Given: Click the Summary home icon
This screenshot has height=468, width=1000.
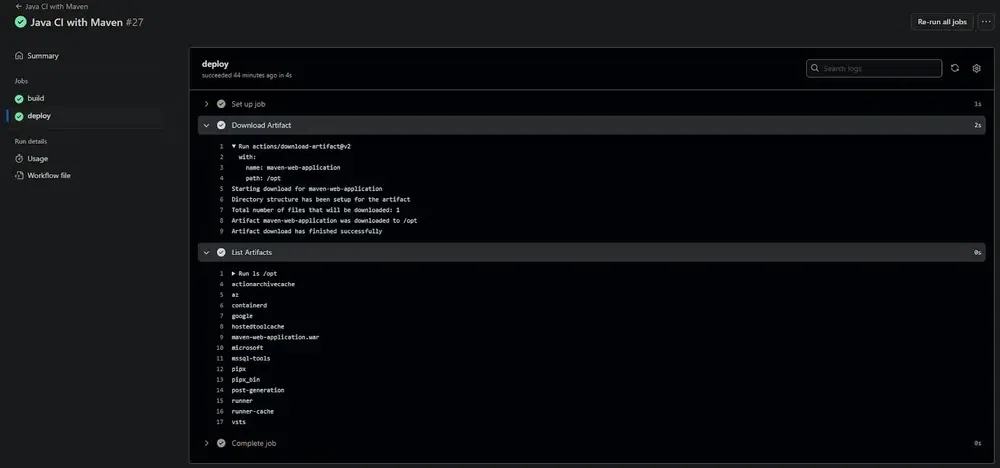Looking at the screenshot, I should pos(19,56).
